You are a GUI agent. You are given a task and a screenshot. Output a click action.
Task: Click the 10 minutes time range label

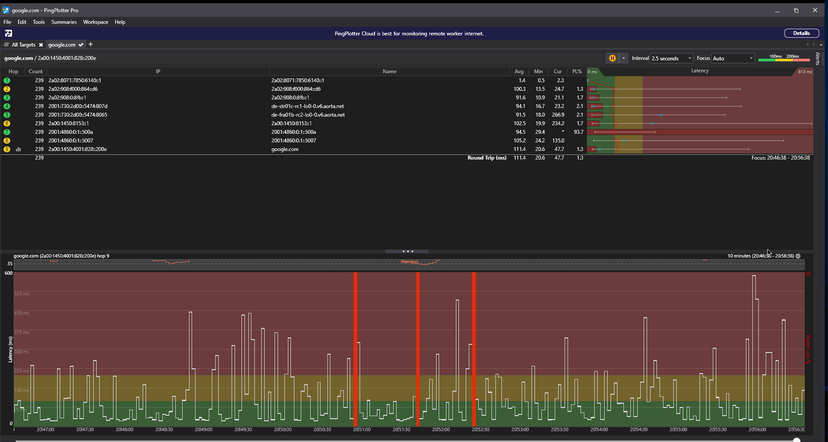(x=760, y=256)
